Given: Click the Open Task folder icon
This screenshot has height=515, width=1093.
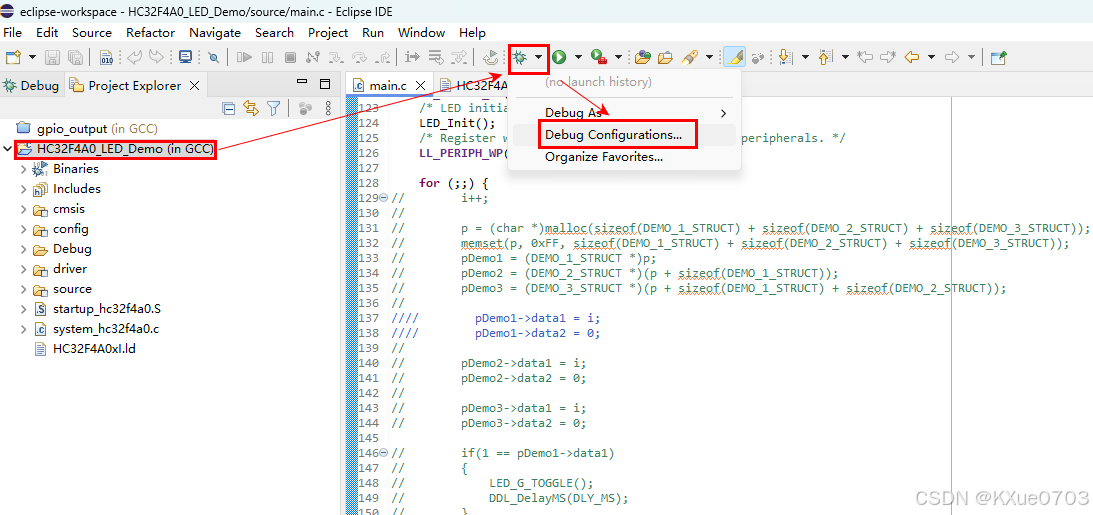Looking at the screenshot, I should click(666, 57).
